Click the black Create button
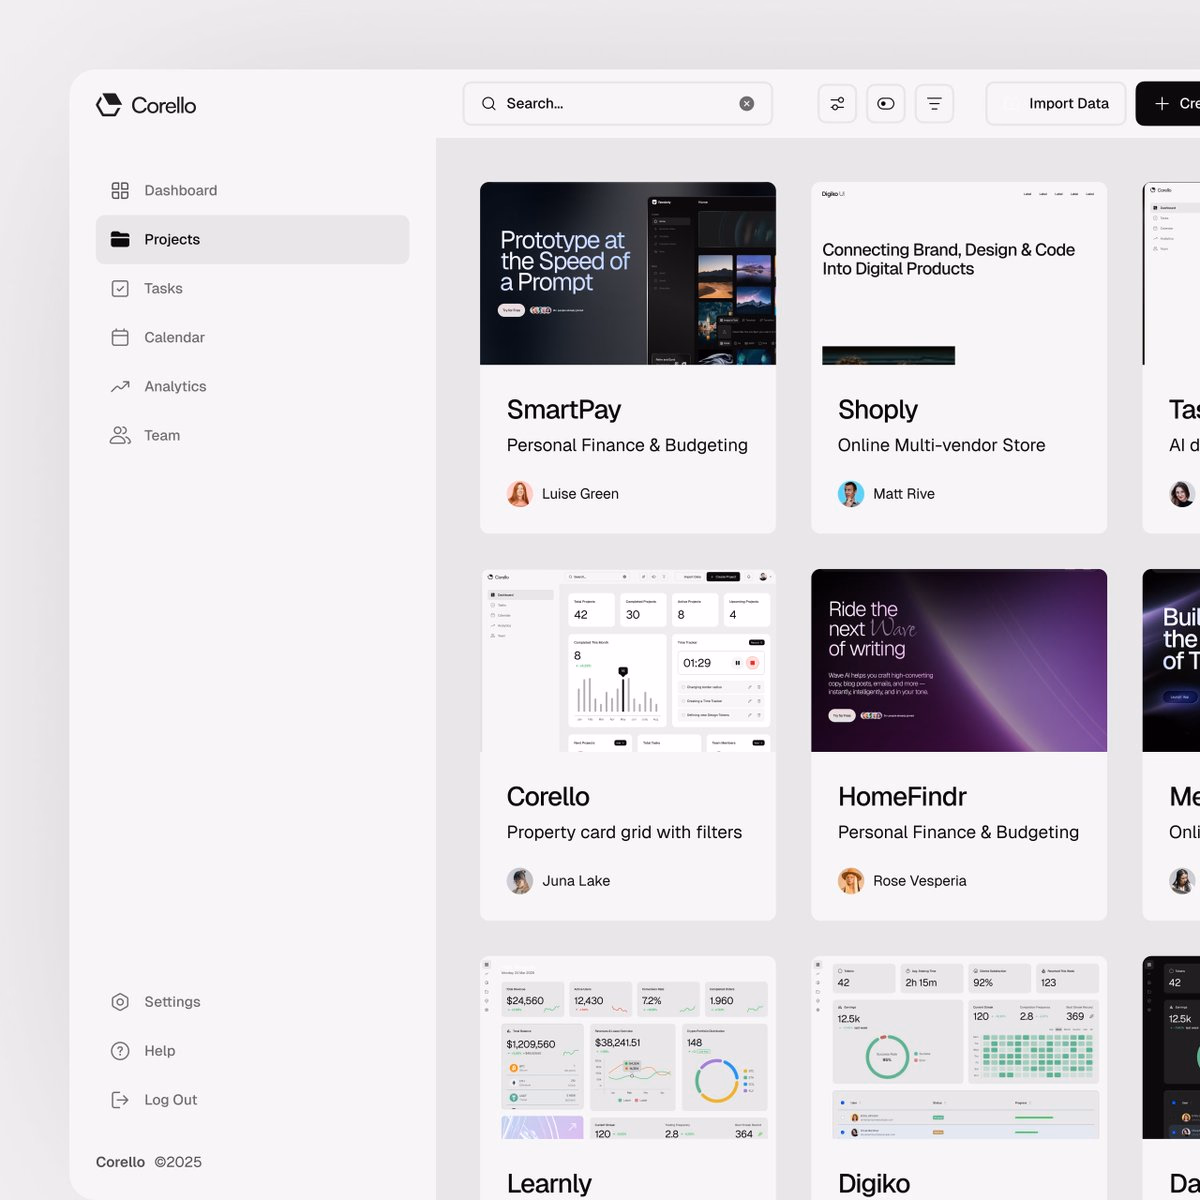Image resolution: width=1200 pixels, height=1200 pixels. [x=1170, y=103]
